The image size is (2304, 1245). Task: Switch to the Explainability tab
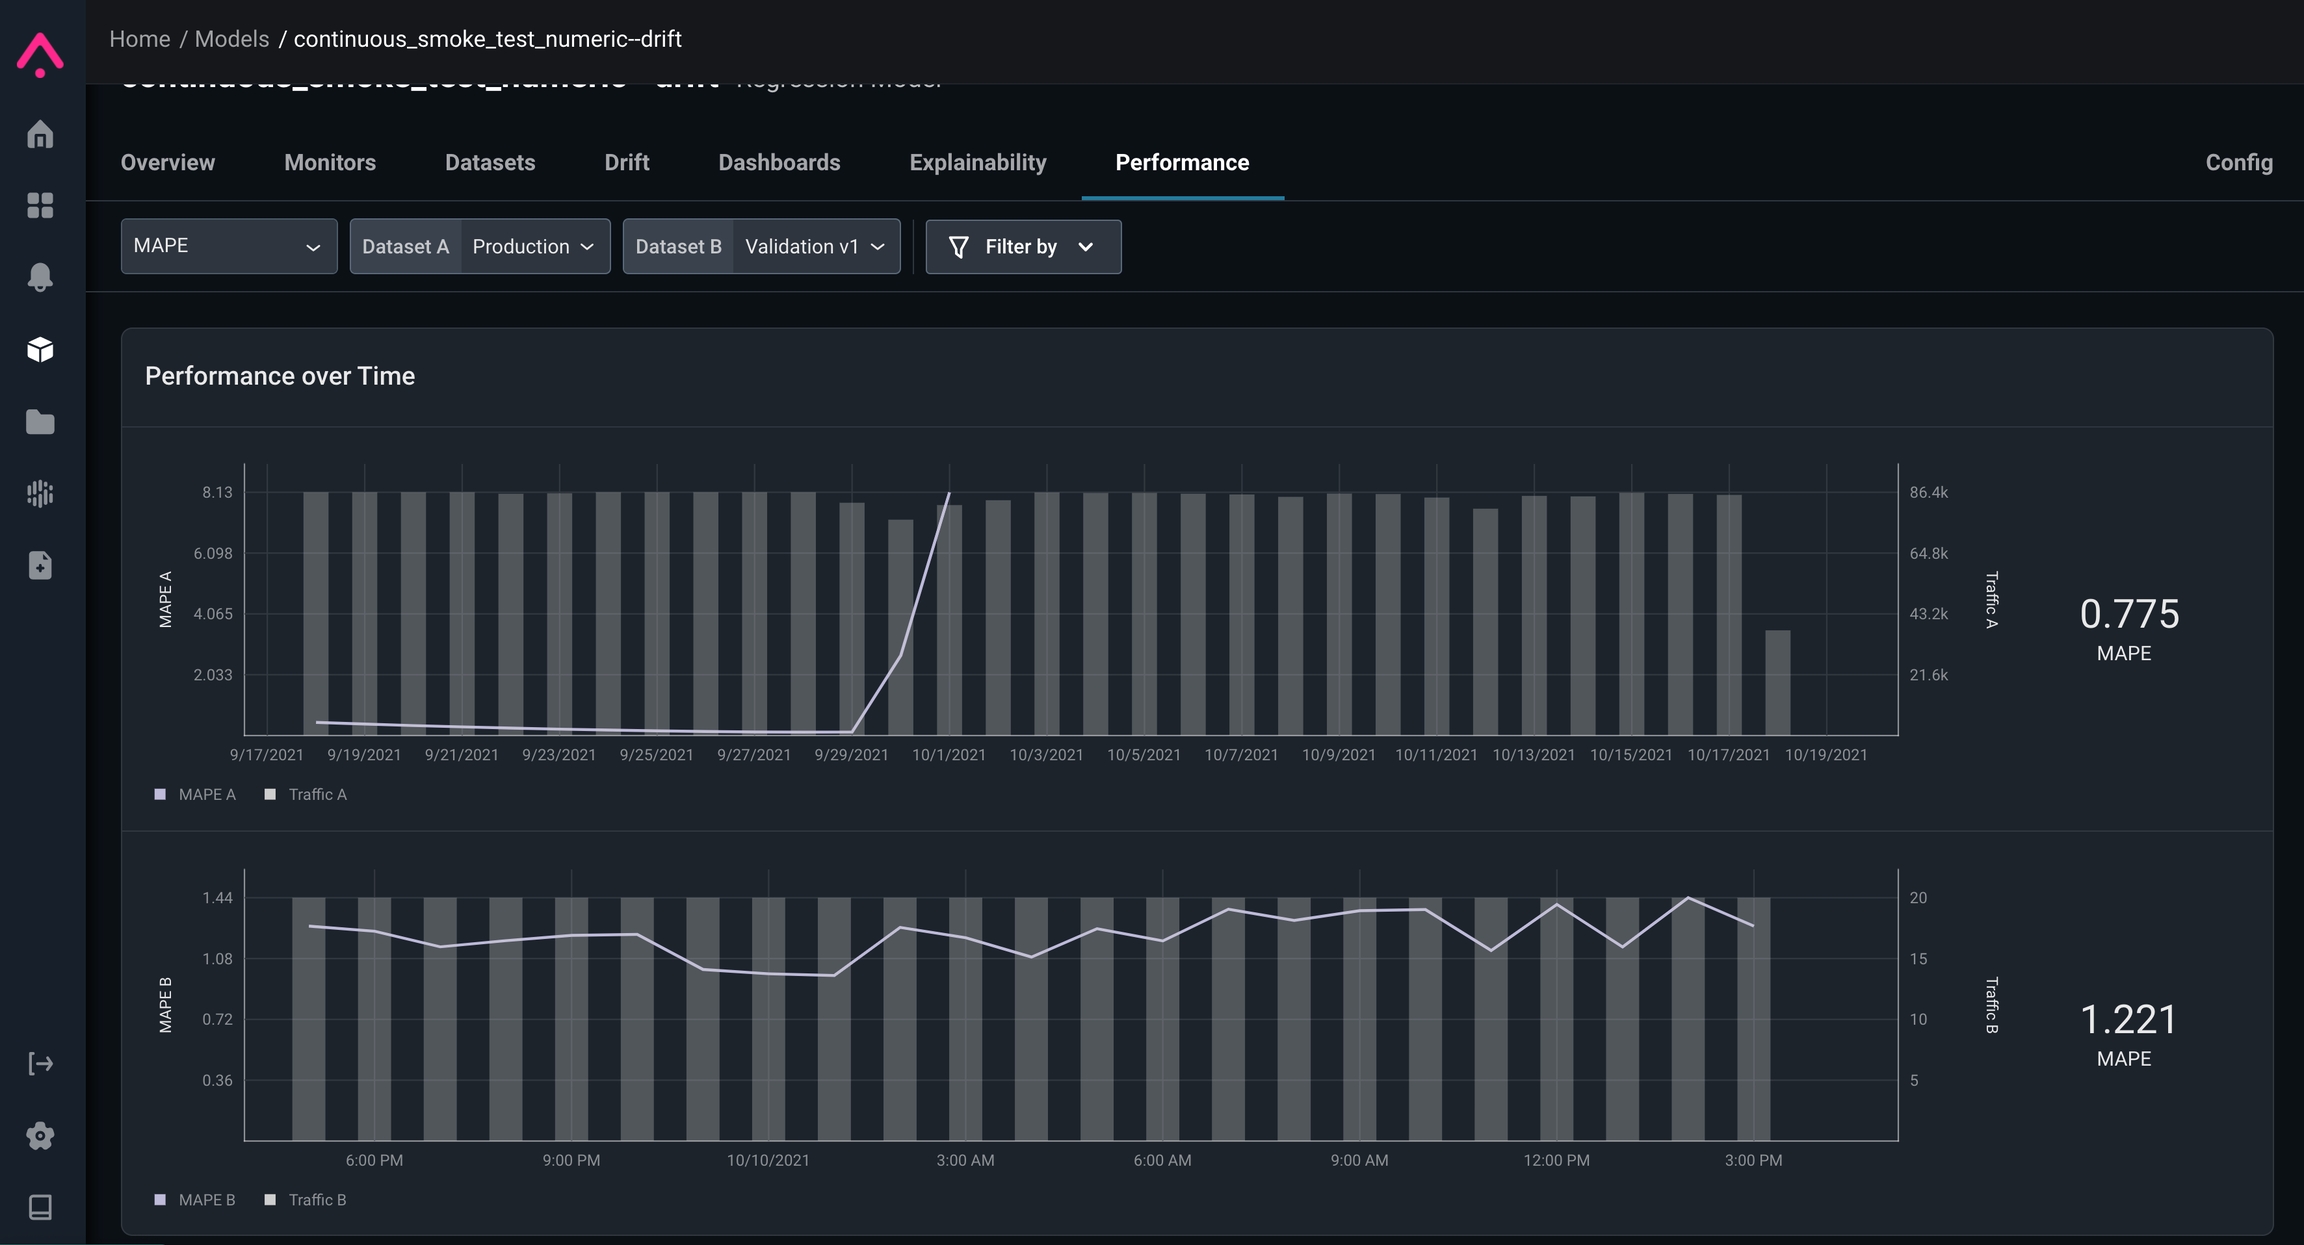[x=977, y=162]
